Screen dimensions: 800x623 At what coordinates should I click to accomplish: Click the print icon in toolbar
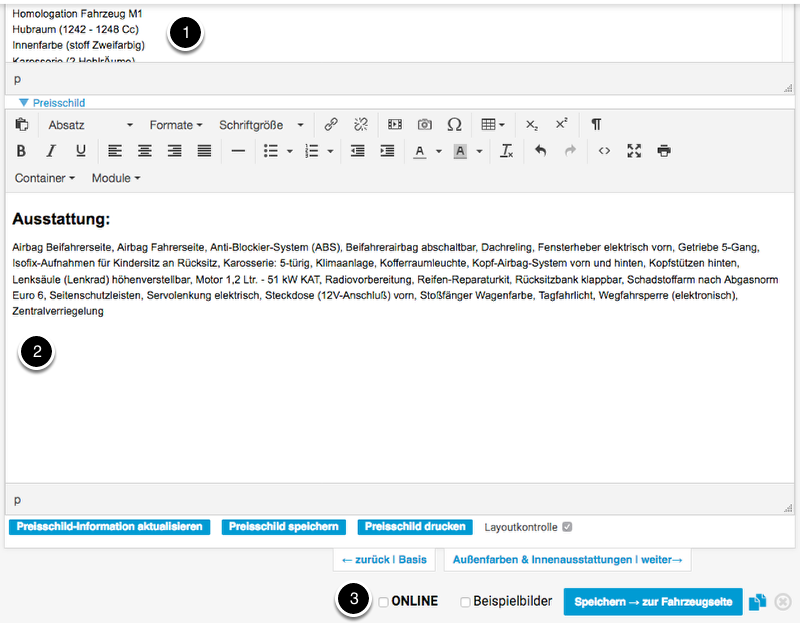point(664,151)
